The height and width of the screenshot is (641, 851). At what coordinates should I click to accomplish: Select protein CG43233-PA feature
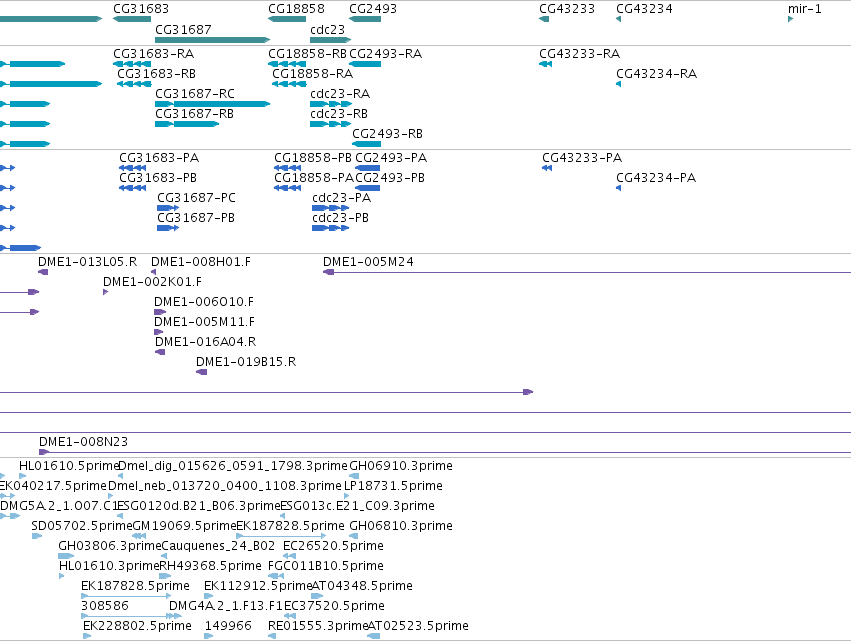pyautogui.click(x=547, y=168)
